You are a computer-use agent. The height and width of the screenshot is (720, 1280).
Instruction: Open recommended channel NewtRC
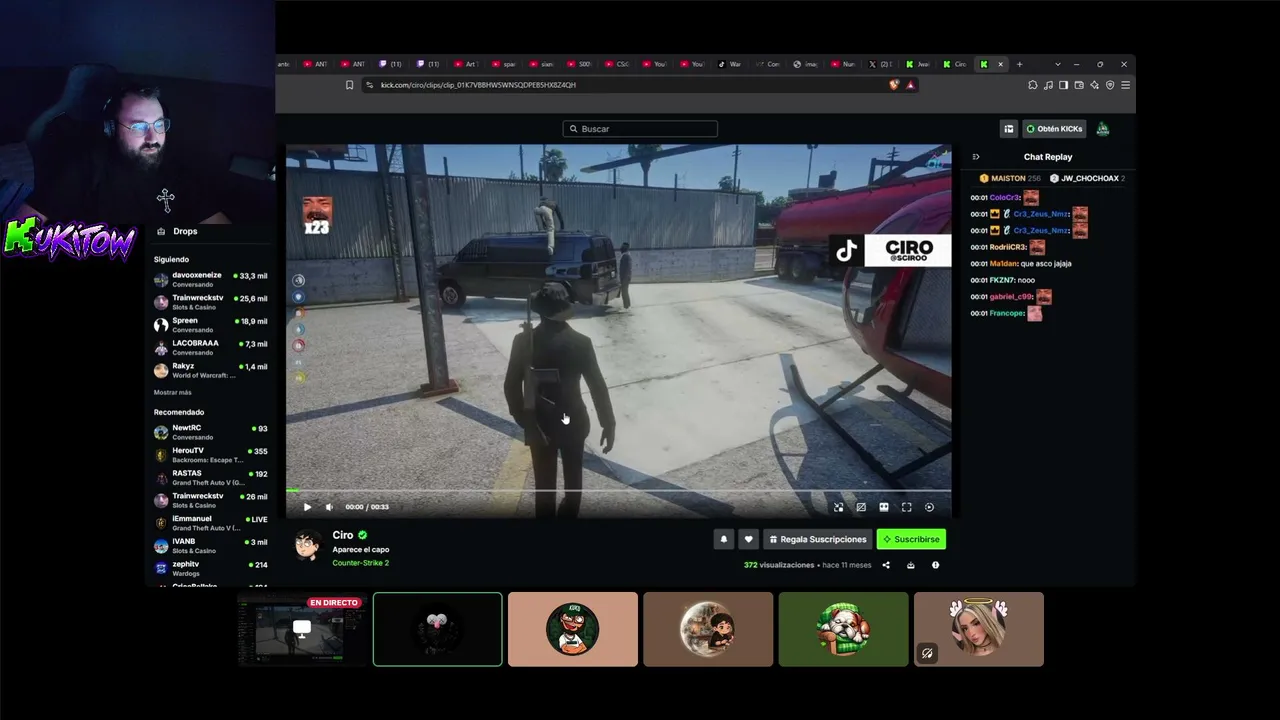(x=210, y=432)
